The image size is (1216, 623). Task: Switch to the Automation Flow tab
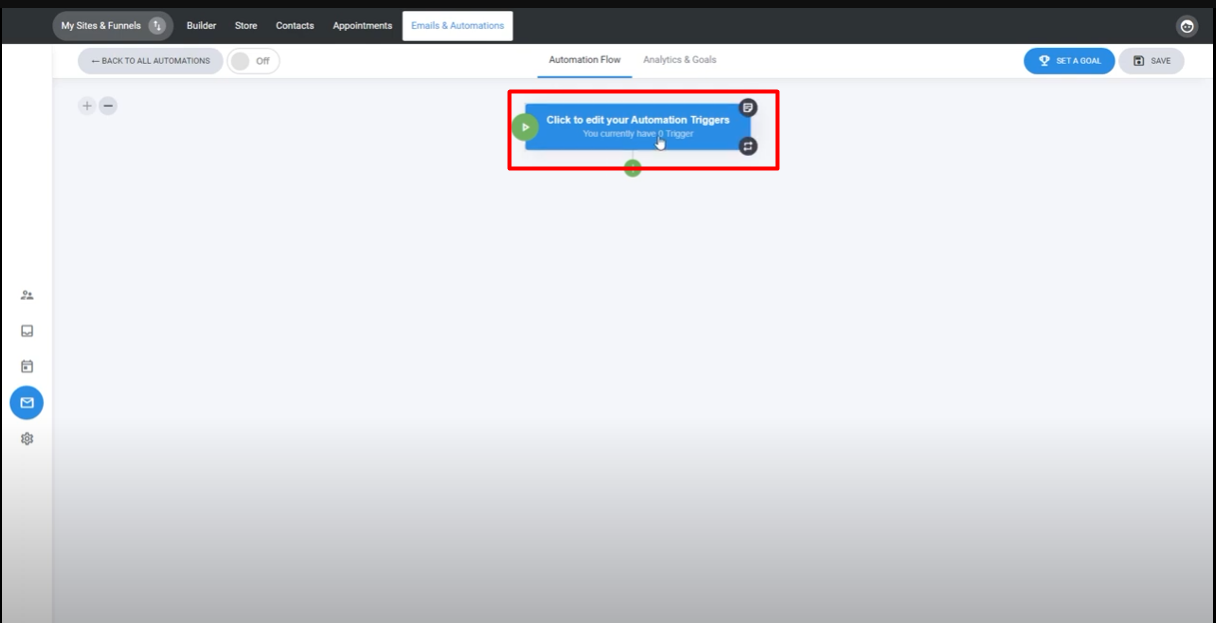tap(584, 60)
